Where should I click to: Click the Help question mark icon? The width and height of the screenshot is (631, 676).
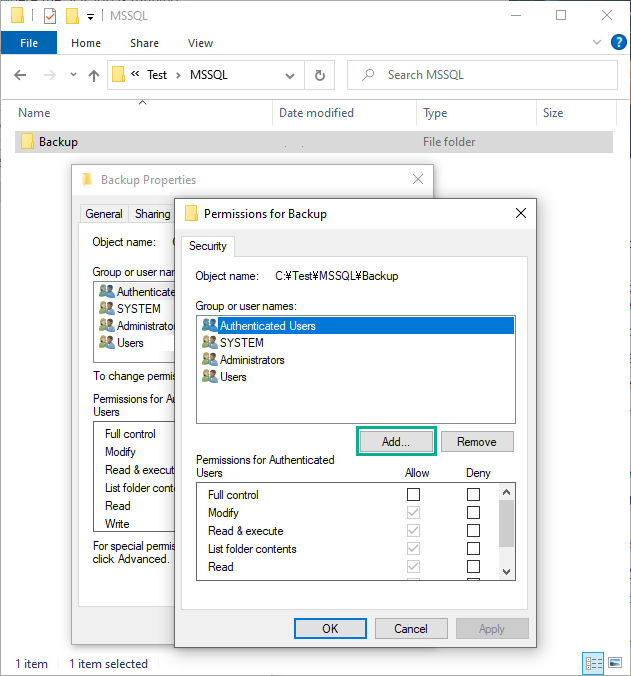point(620,43)
